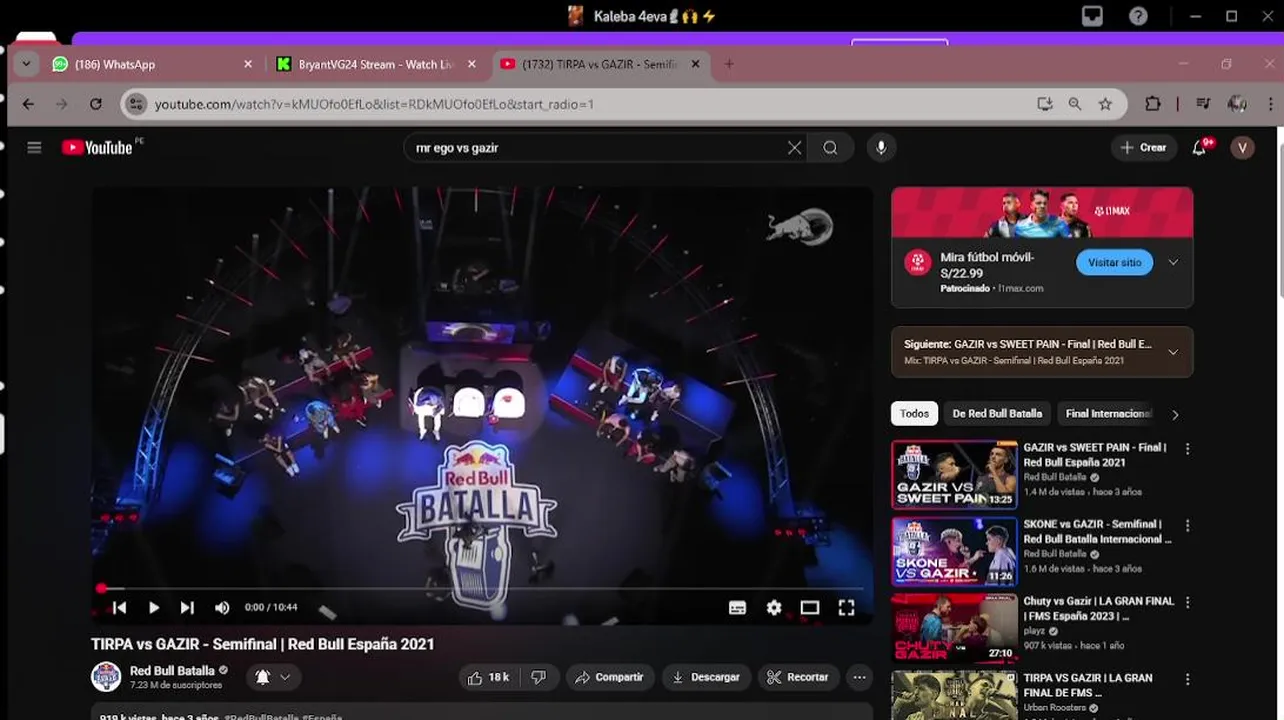Show more filter chips with right arrow
1284x720 pixels.
pyautogui.click(x=1175, y=414)
